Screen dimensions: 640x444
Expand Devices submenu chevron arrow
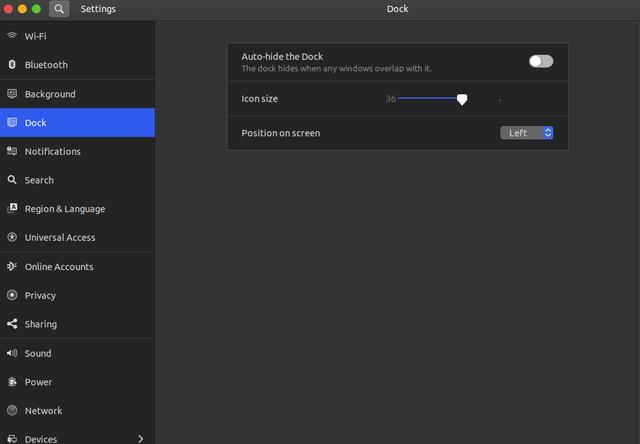pos(141,439)
